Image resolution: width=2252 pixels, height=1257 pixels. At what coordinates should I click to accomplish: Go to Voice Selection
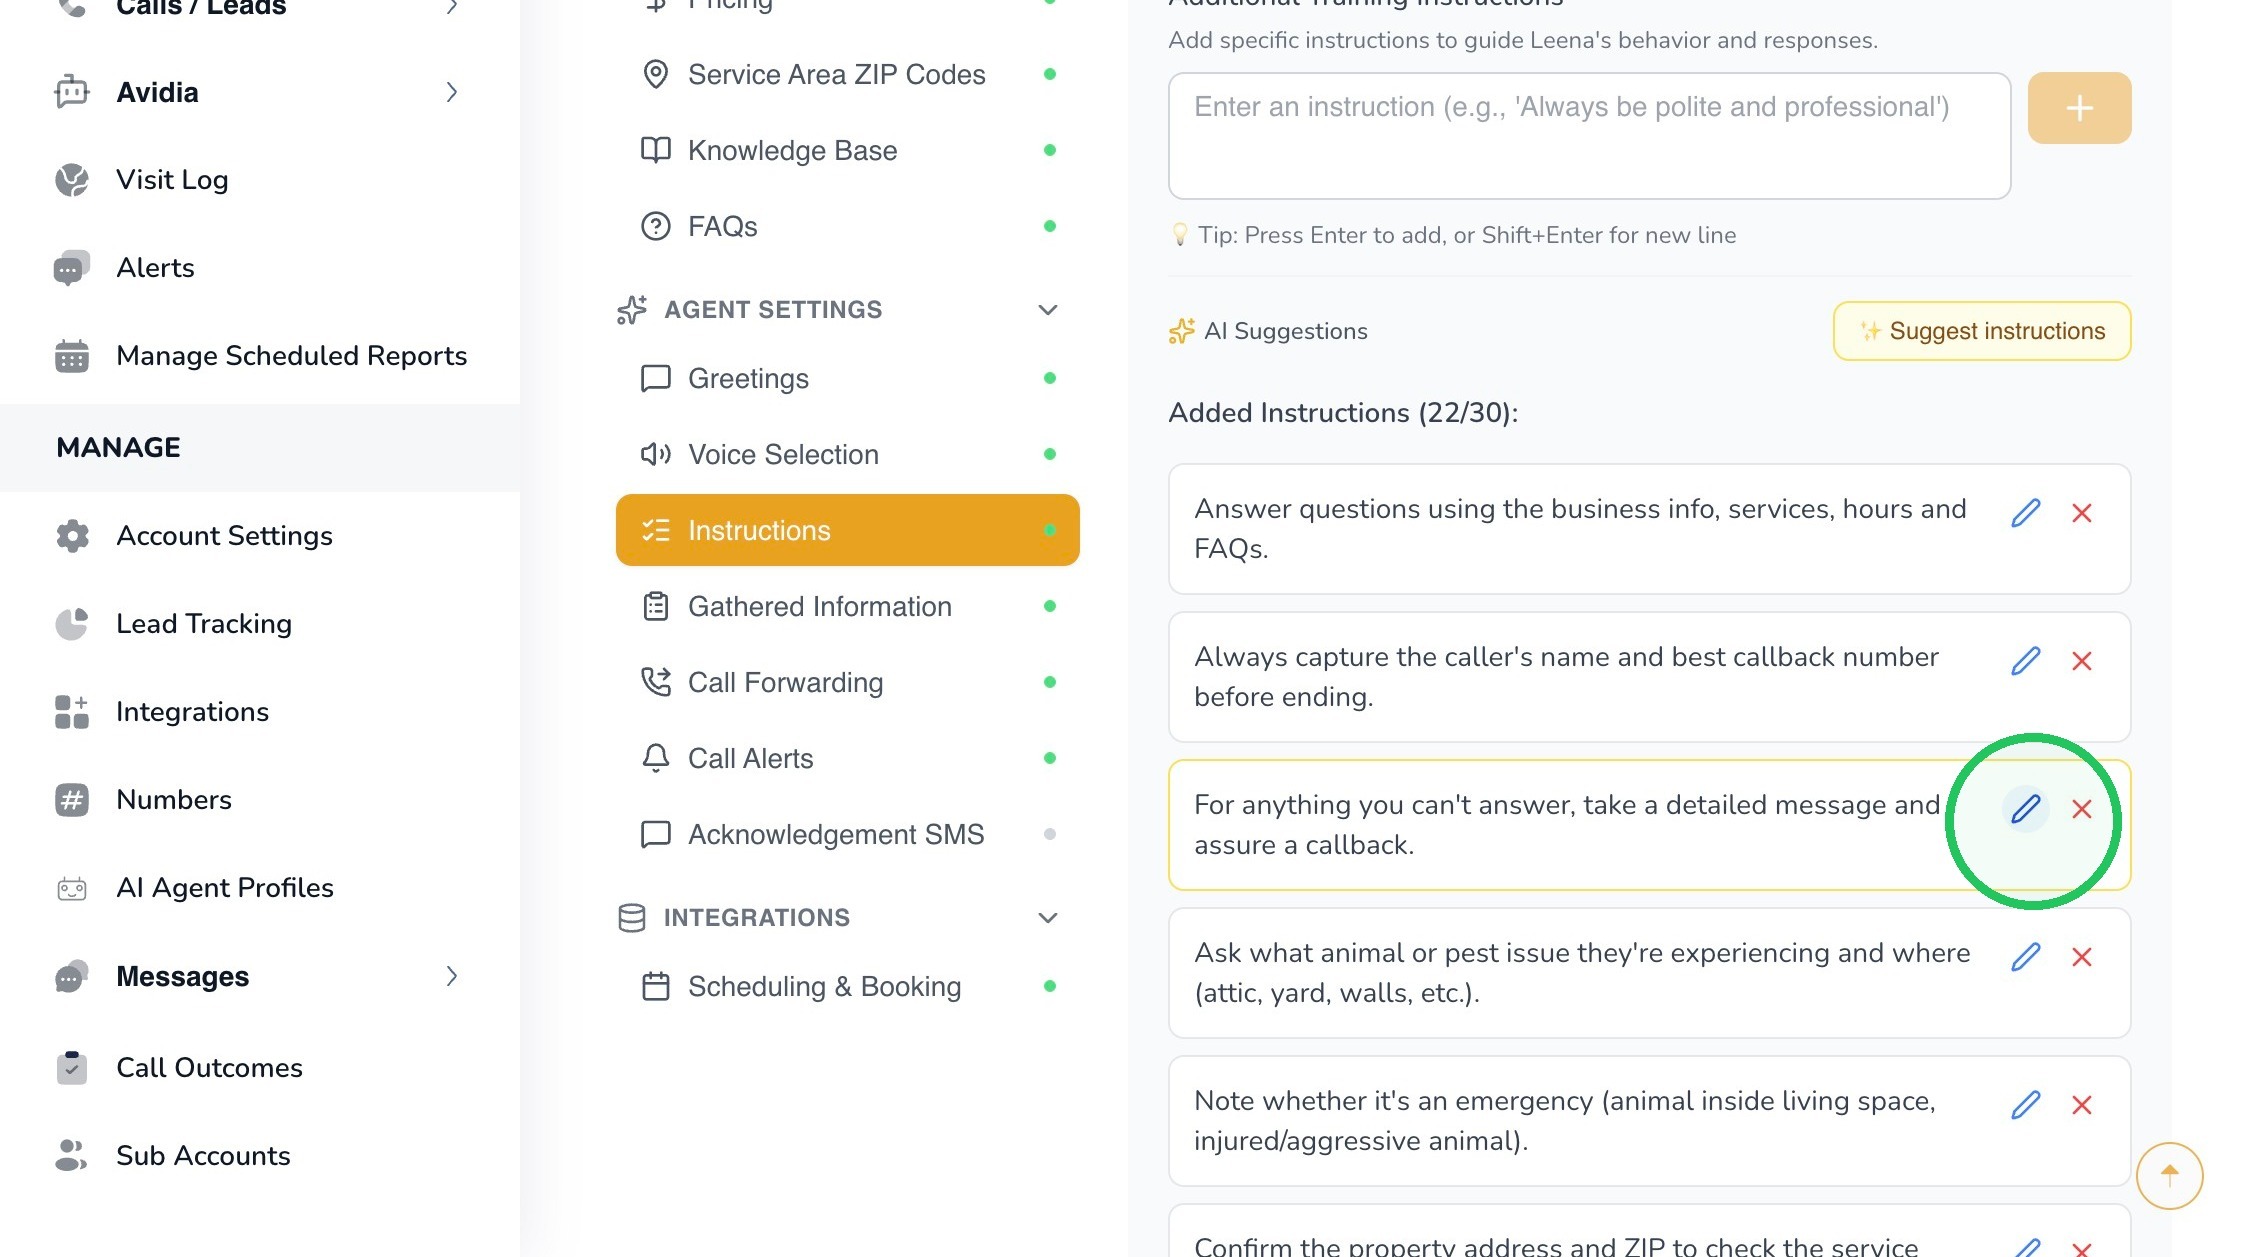(848, 454)
